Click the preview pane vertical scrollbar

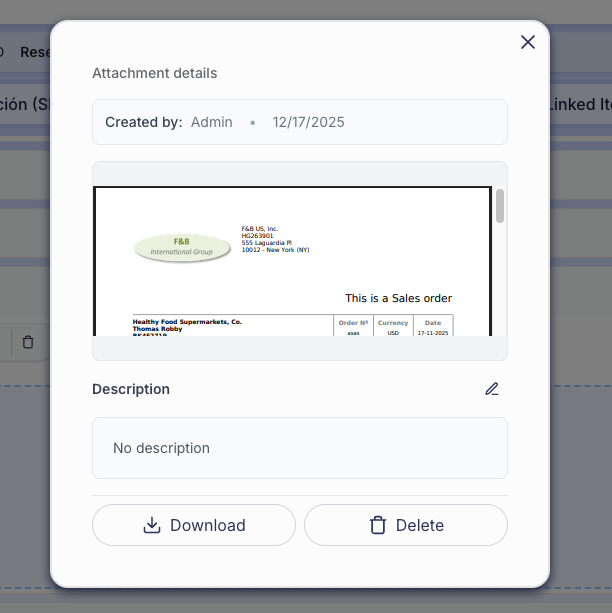(499, 206)
